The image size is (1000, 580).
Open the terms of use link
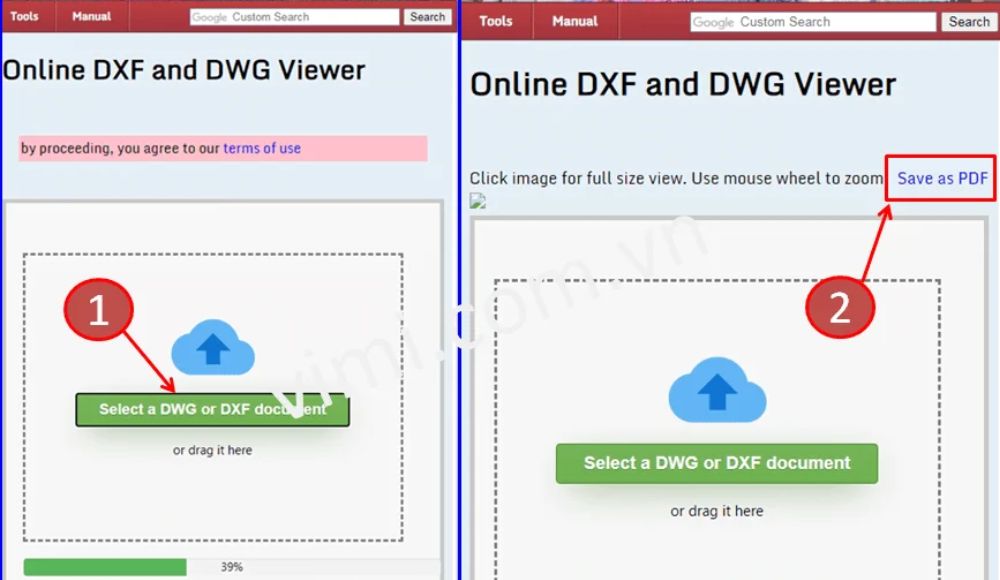coord(262,148)
